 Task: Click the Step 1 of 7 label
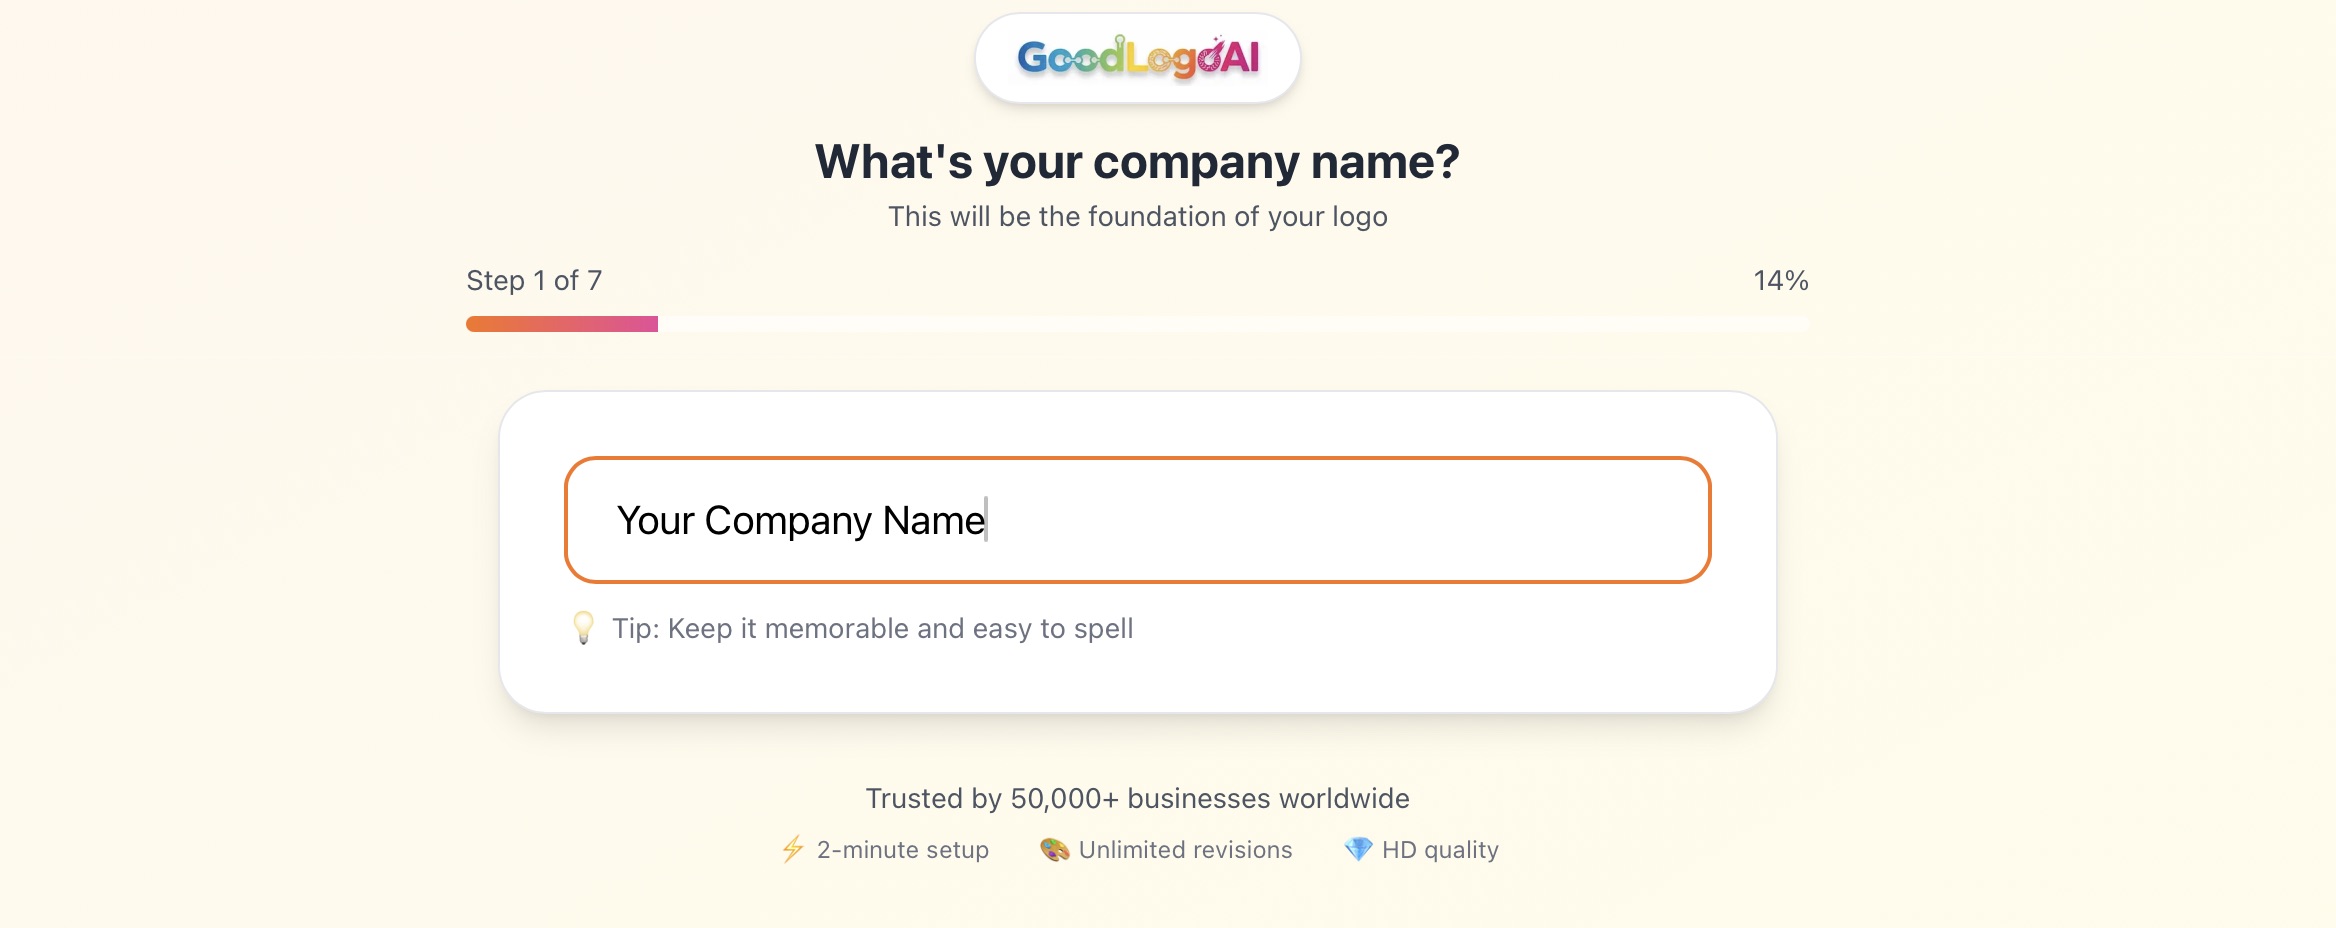(533, 281)
